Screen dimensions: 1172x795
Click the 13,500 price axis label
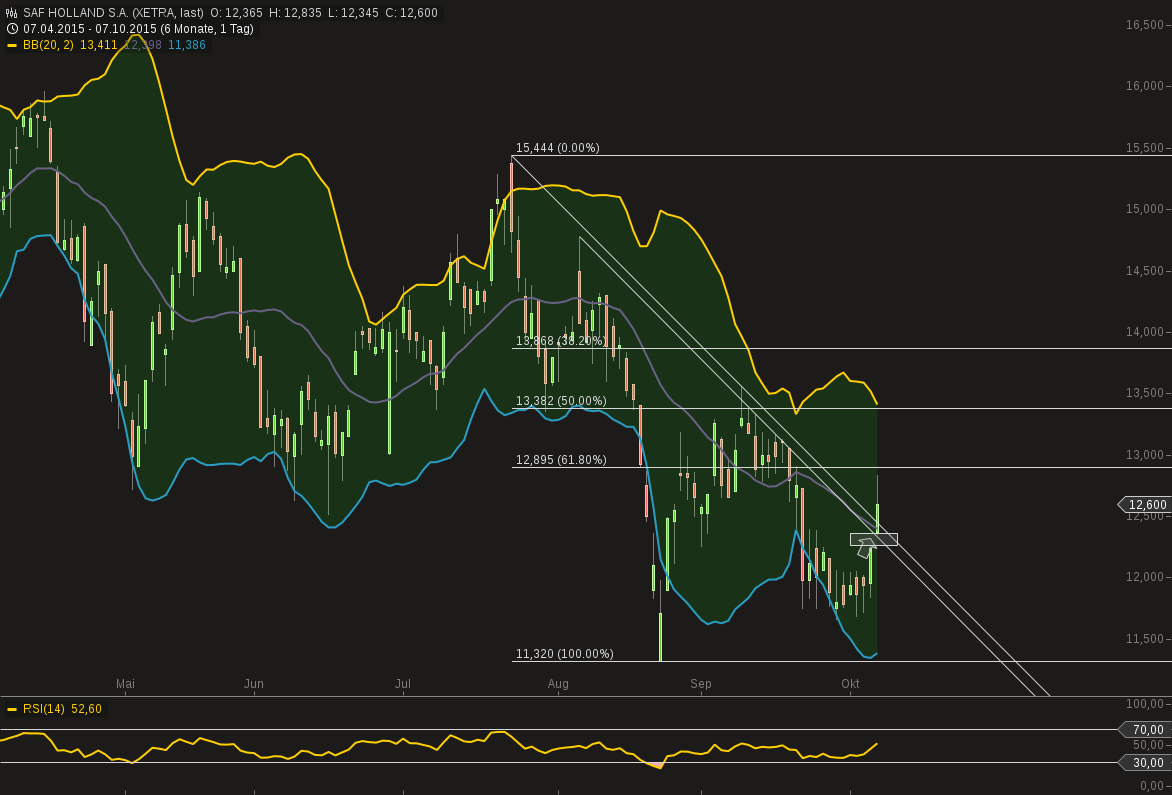(x=1145, y=393)
